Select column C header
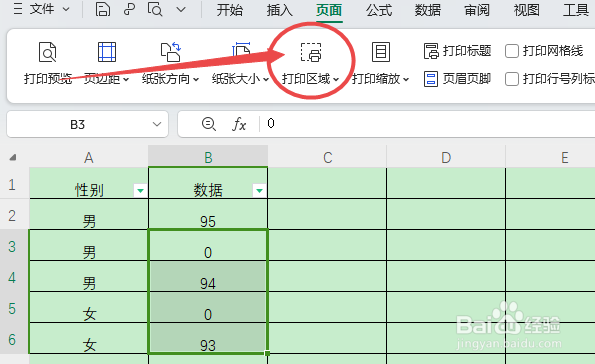Image resolution: width=595 pixels, height=364 pixels. point(327,157)
